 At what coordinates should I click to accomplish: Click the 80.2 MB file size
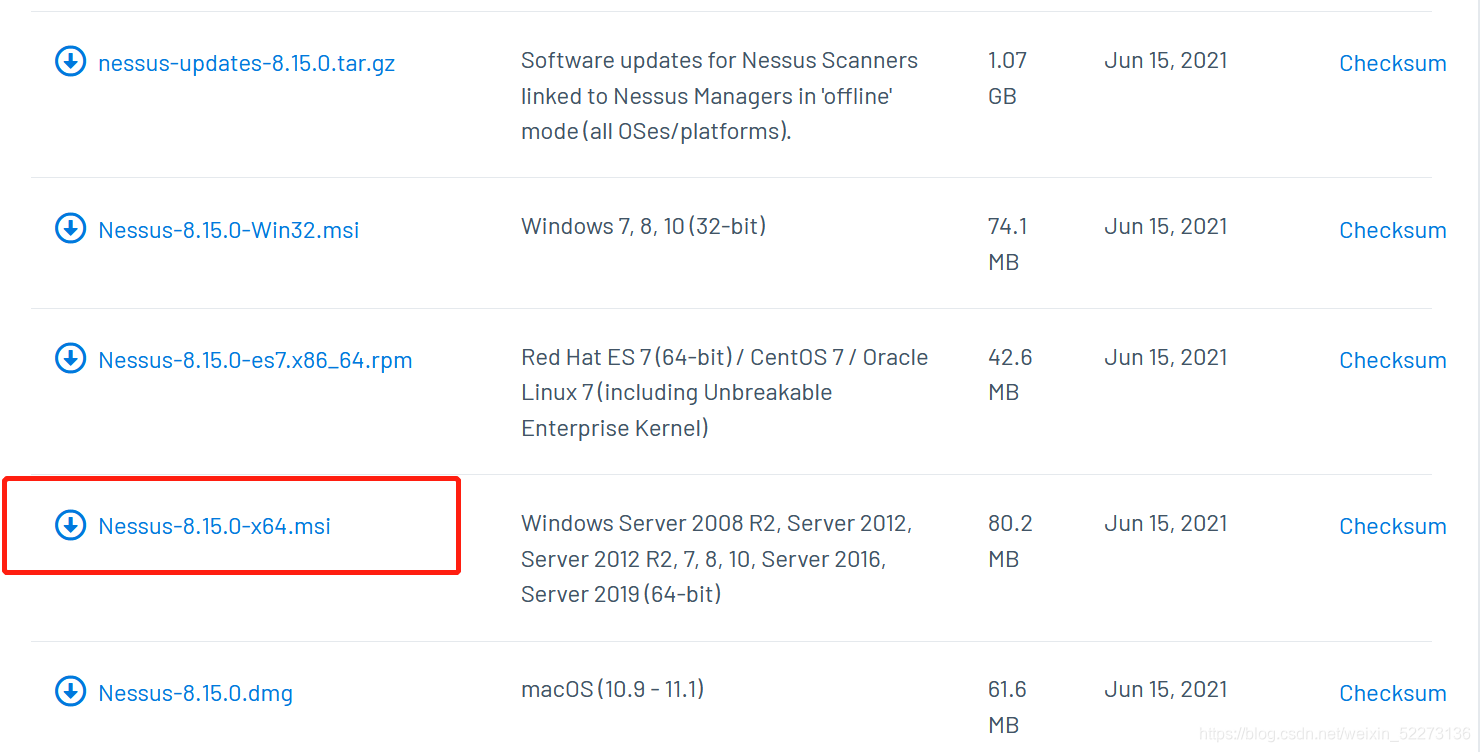[1010, 541]
